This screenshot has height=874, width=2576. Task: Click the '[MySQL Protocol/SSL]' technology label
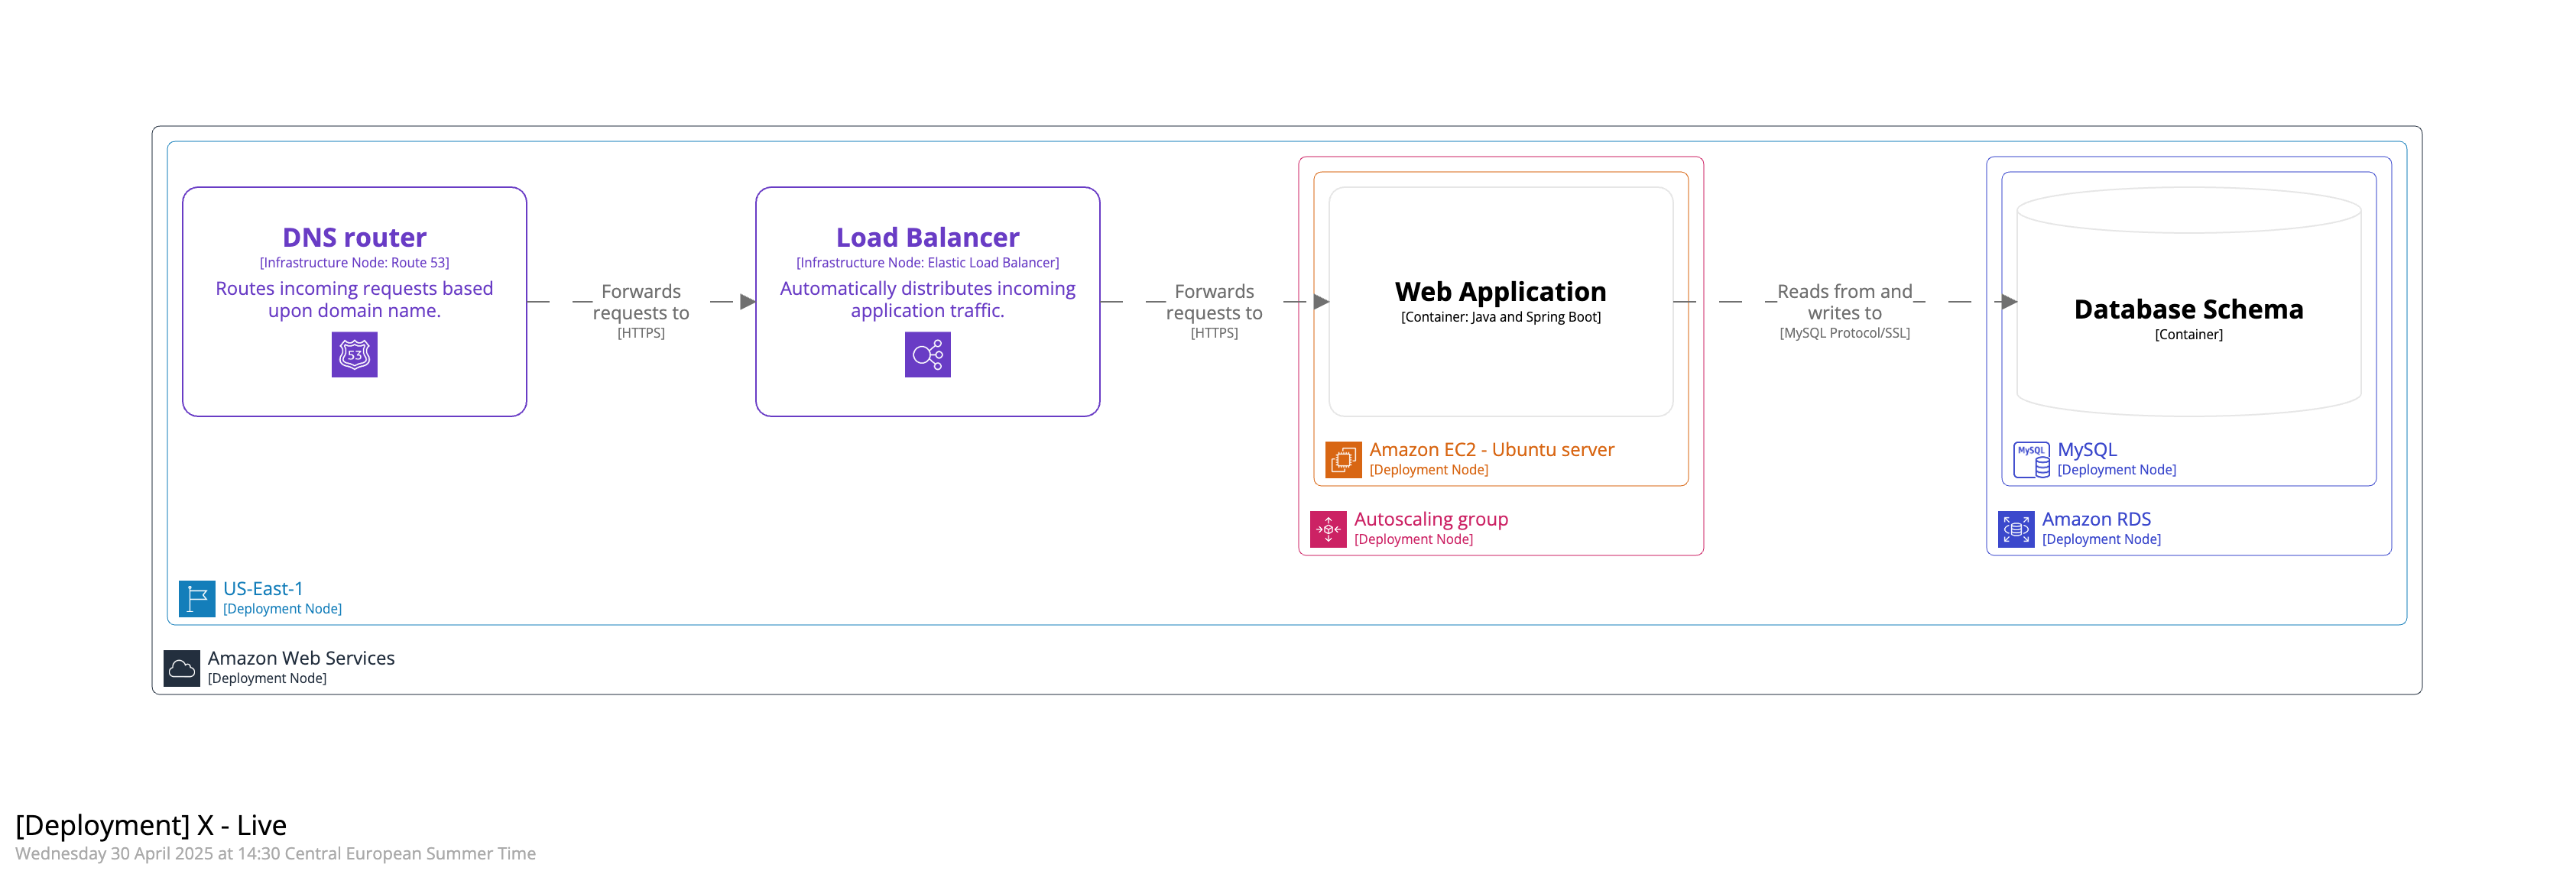point(1844,333)
